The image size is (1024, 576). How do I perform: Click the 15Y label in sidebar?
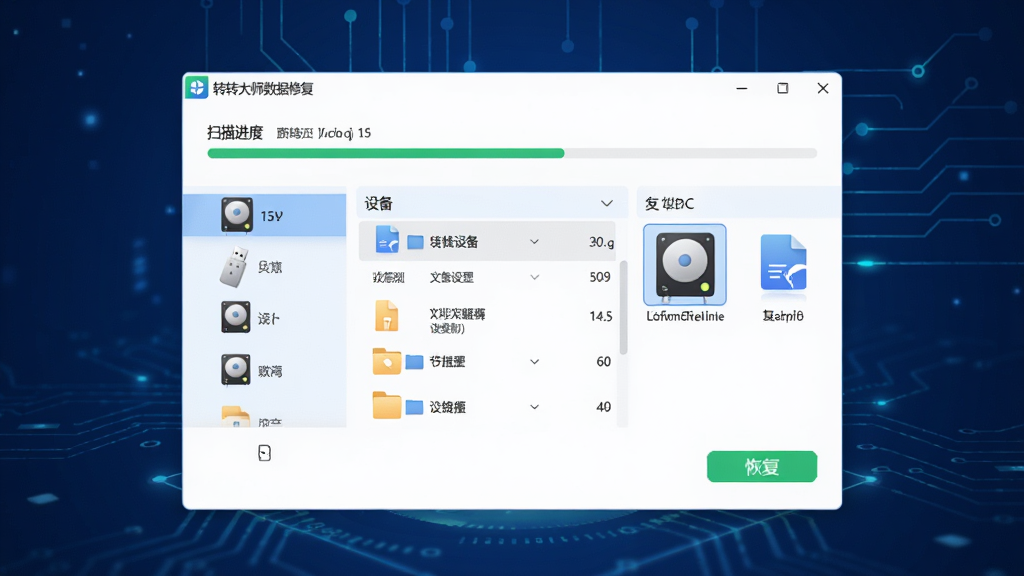(x=271, y=216)
